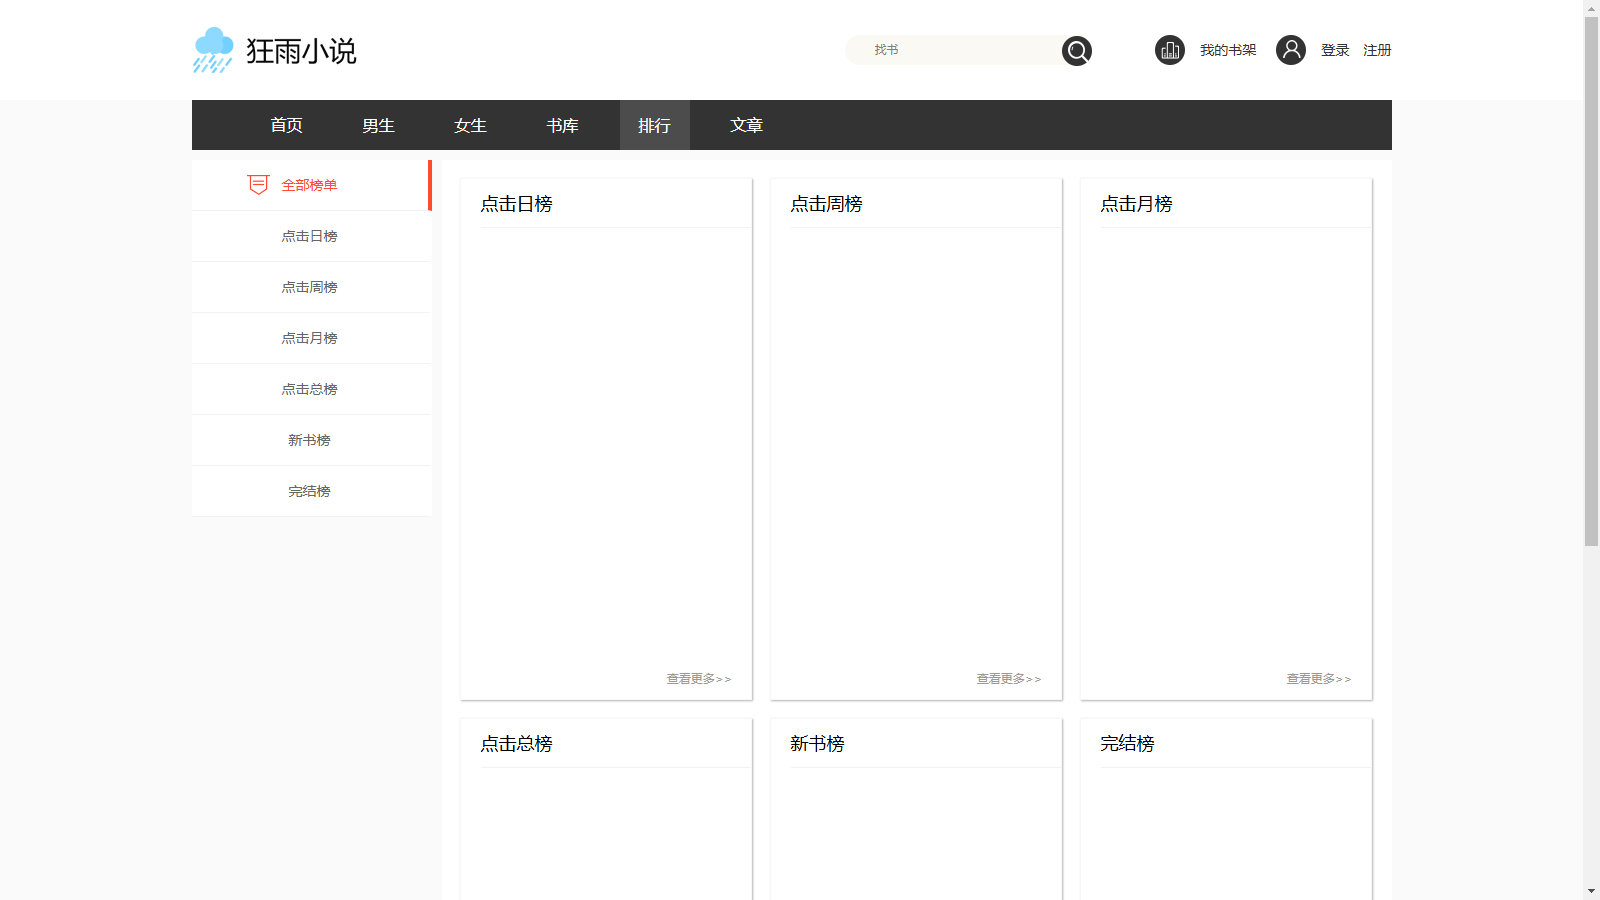The width and height of the screenshot is (1600, 900).
Task: Go to the 首页 homepage tab
Action: 285,125
